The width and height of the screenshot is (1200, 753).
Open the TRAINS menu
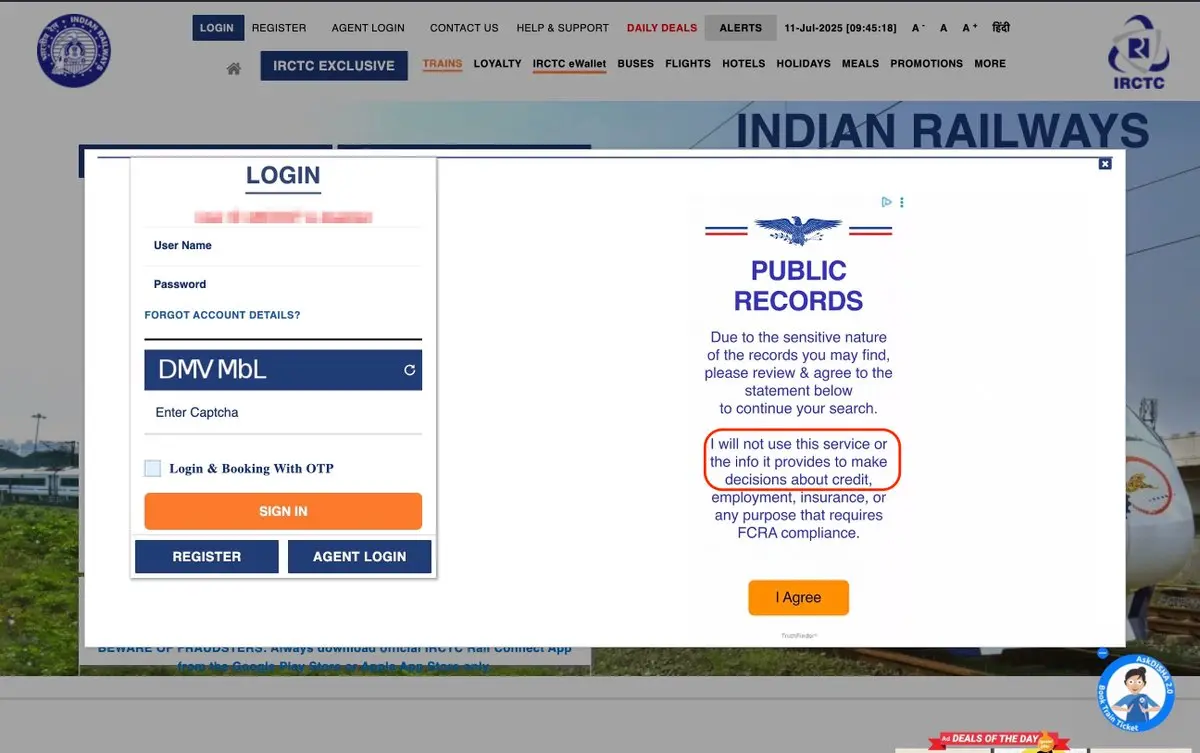(442, 64)
